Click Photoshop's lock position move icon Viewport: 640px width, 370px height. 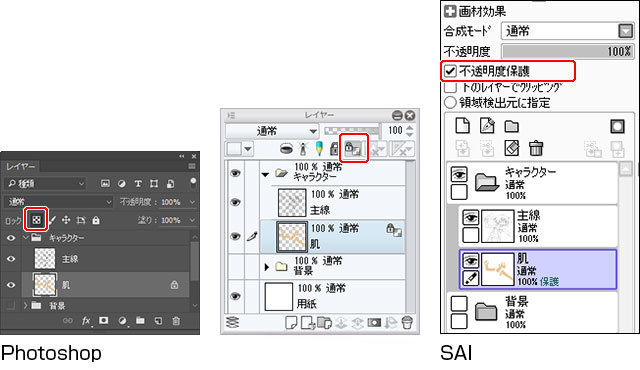pos(66,220)
